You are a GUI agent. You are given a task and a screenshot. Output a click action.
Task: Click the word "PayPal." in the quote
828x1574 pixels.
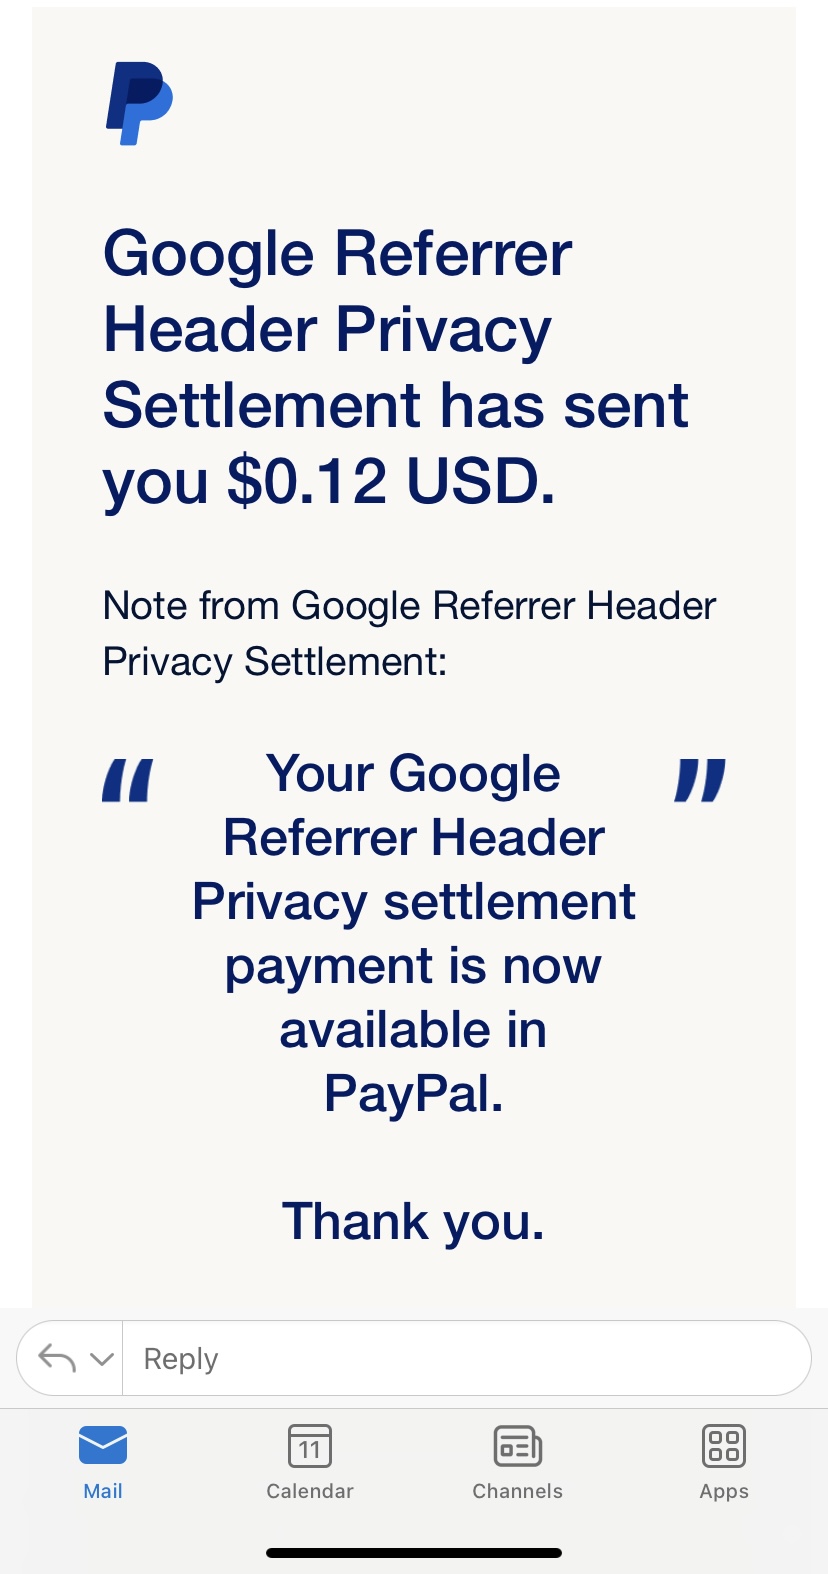[x=413, y=1094]
